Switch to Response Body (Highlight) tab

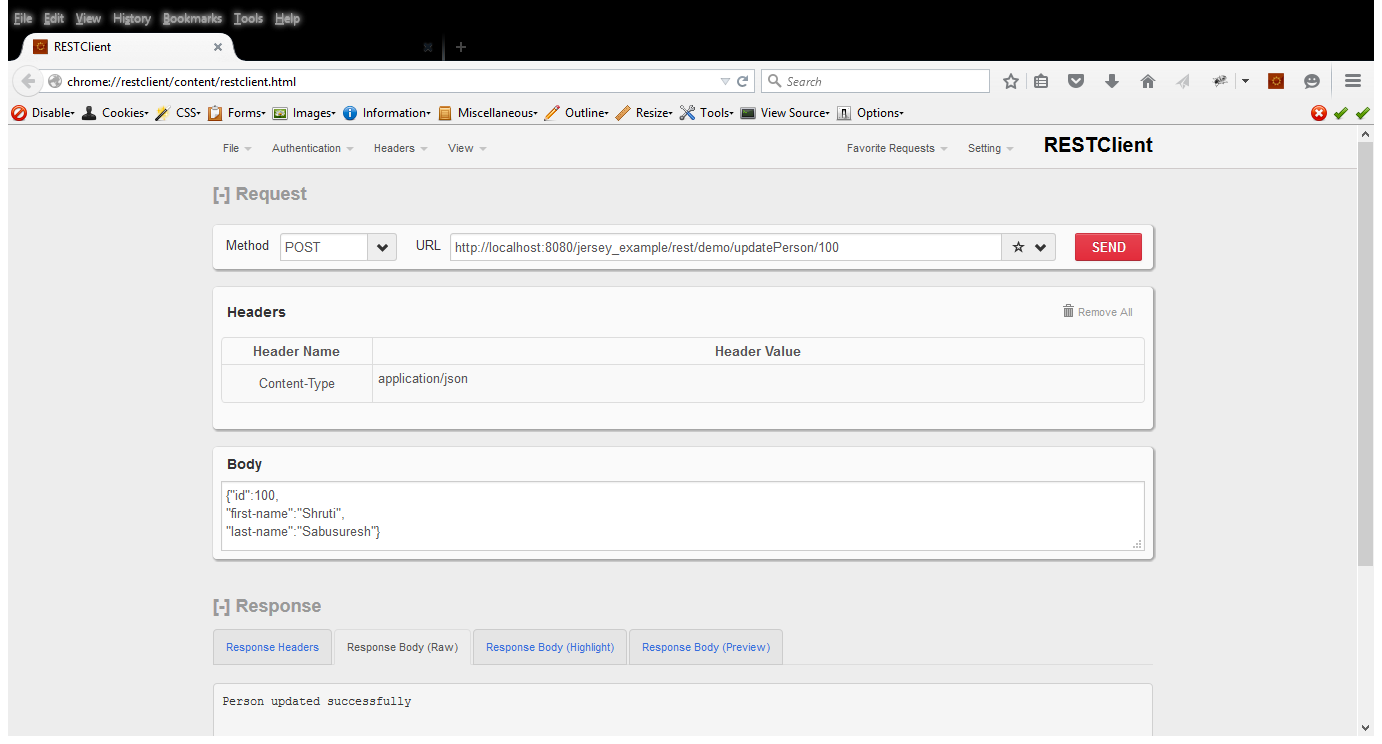point(550,647)
